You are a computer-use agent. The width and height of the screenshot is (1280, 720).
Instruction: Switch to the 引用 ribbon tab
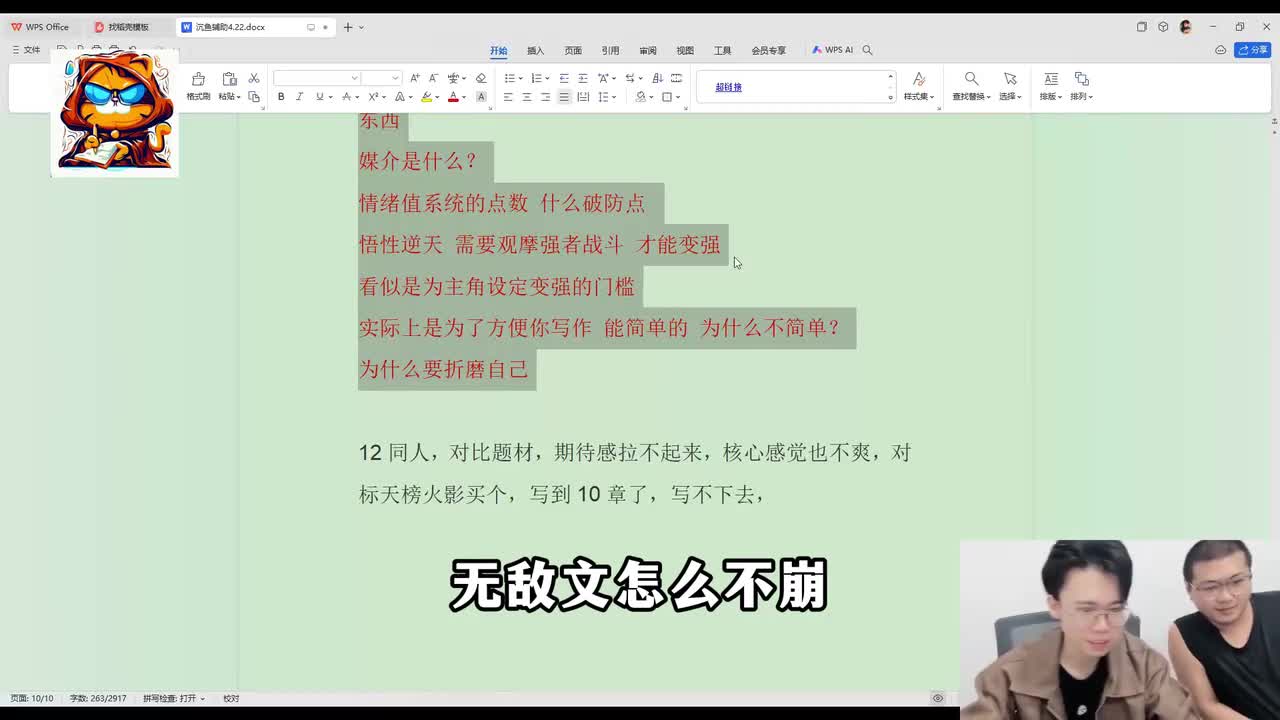coord(610,50)
